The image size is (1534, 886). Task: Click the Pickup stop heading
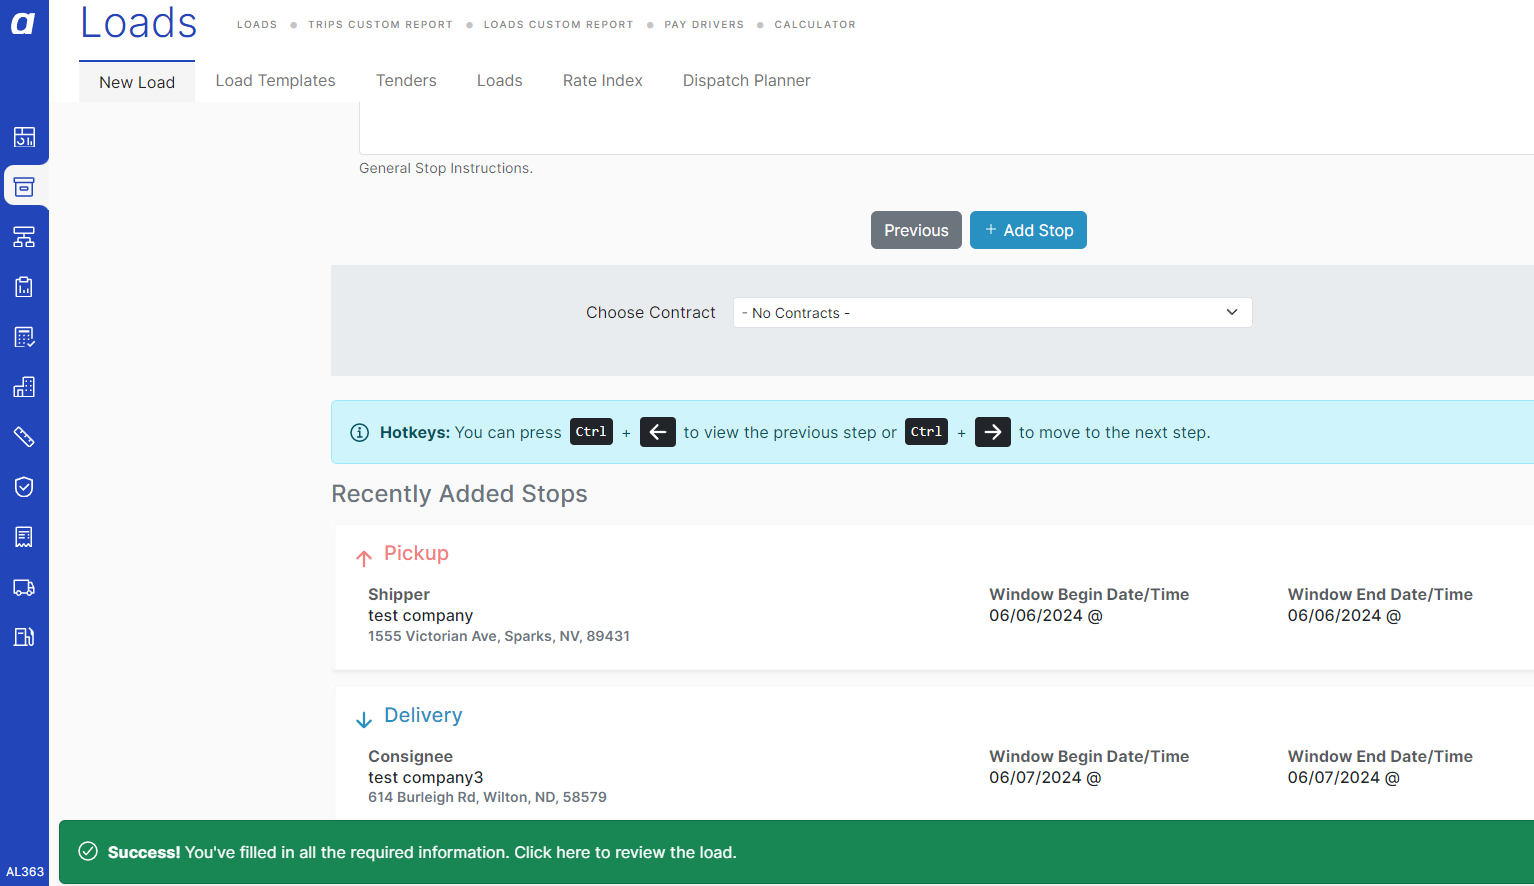[416, 553]
